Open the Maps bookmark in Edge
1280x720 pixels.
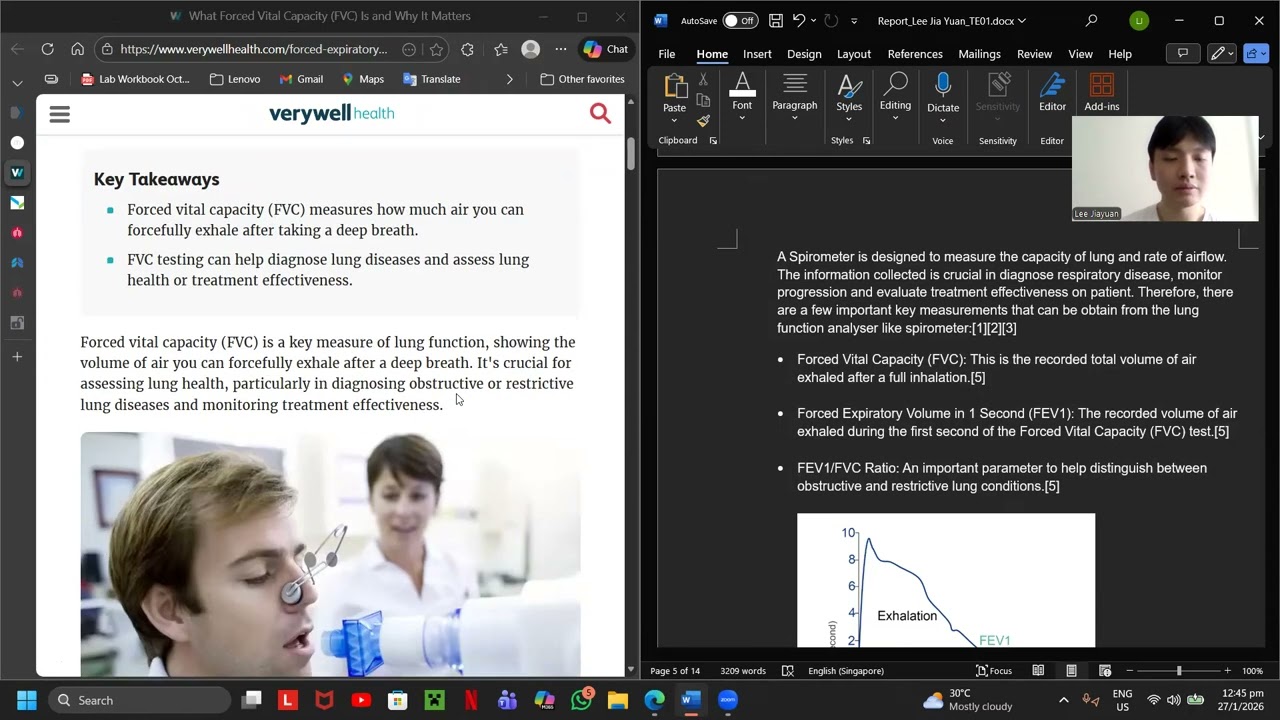[x=362, y=79]
